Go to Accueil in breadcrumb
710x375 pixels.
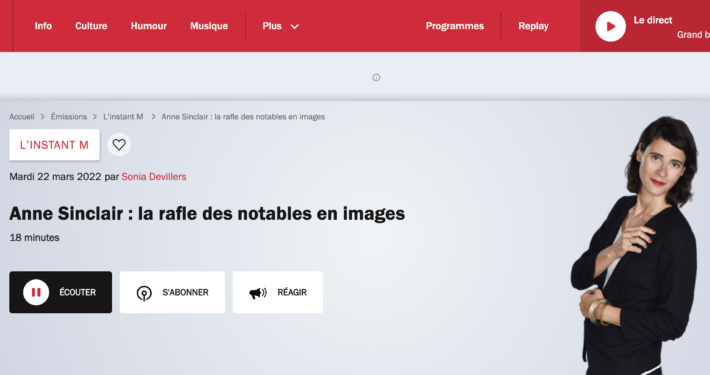pos(22,116)
